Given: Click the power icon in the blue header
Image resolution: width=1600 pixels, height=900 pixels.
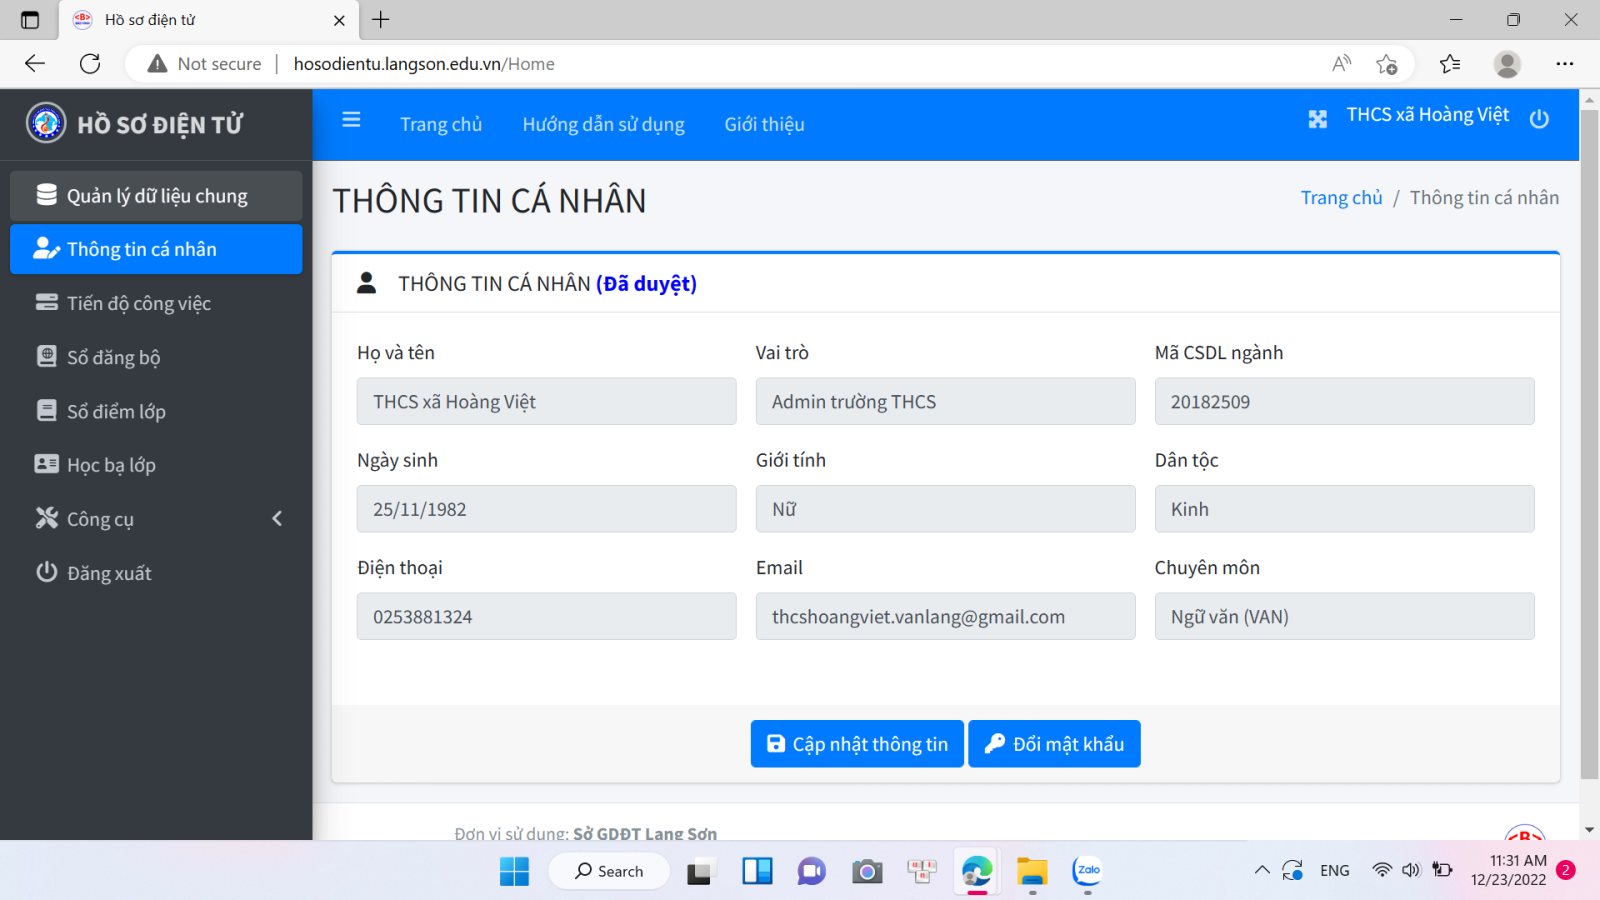Looking at the screenshot, I should [x=1539, y=119].
